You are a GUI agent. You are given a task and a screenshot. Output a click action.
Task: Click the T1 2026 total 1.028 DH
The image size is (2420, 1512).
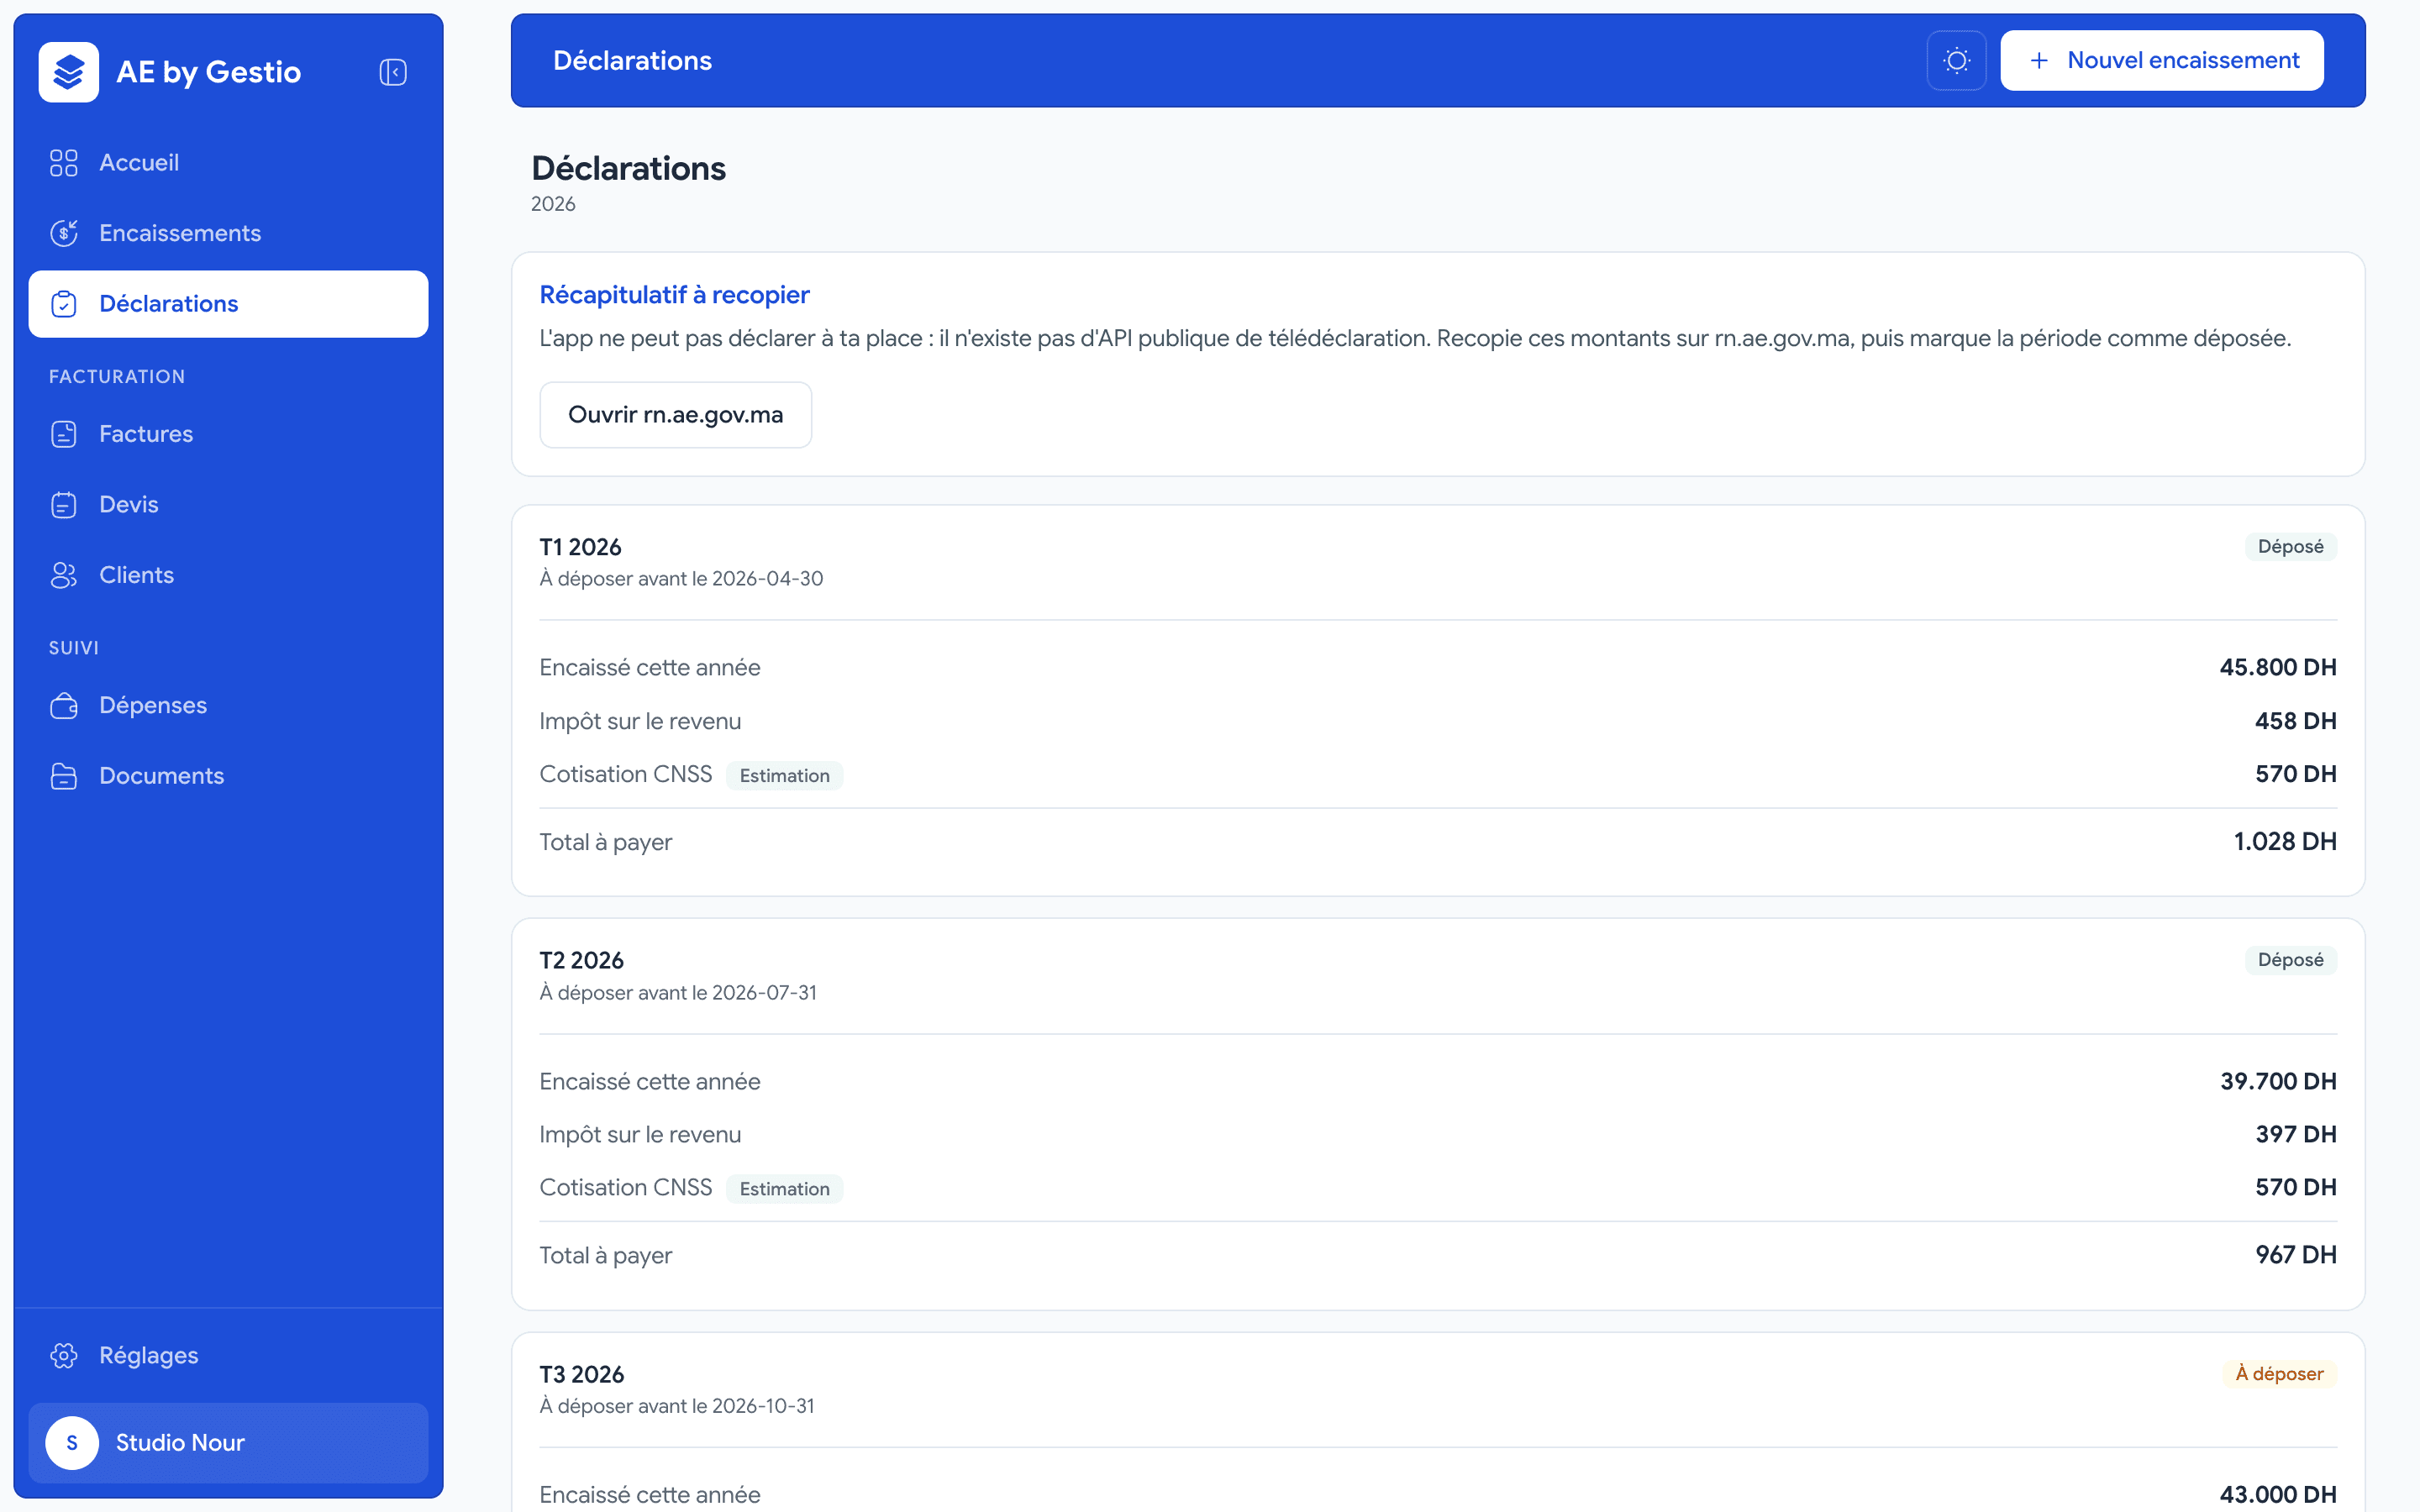click(x=2285, y=842)
